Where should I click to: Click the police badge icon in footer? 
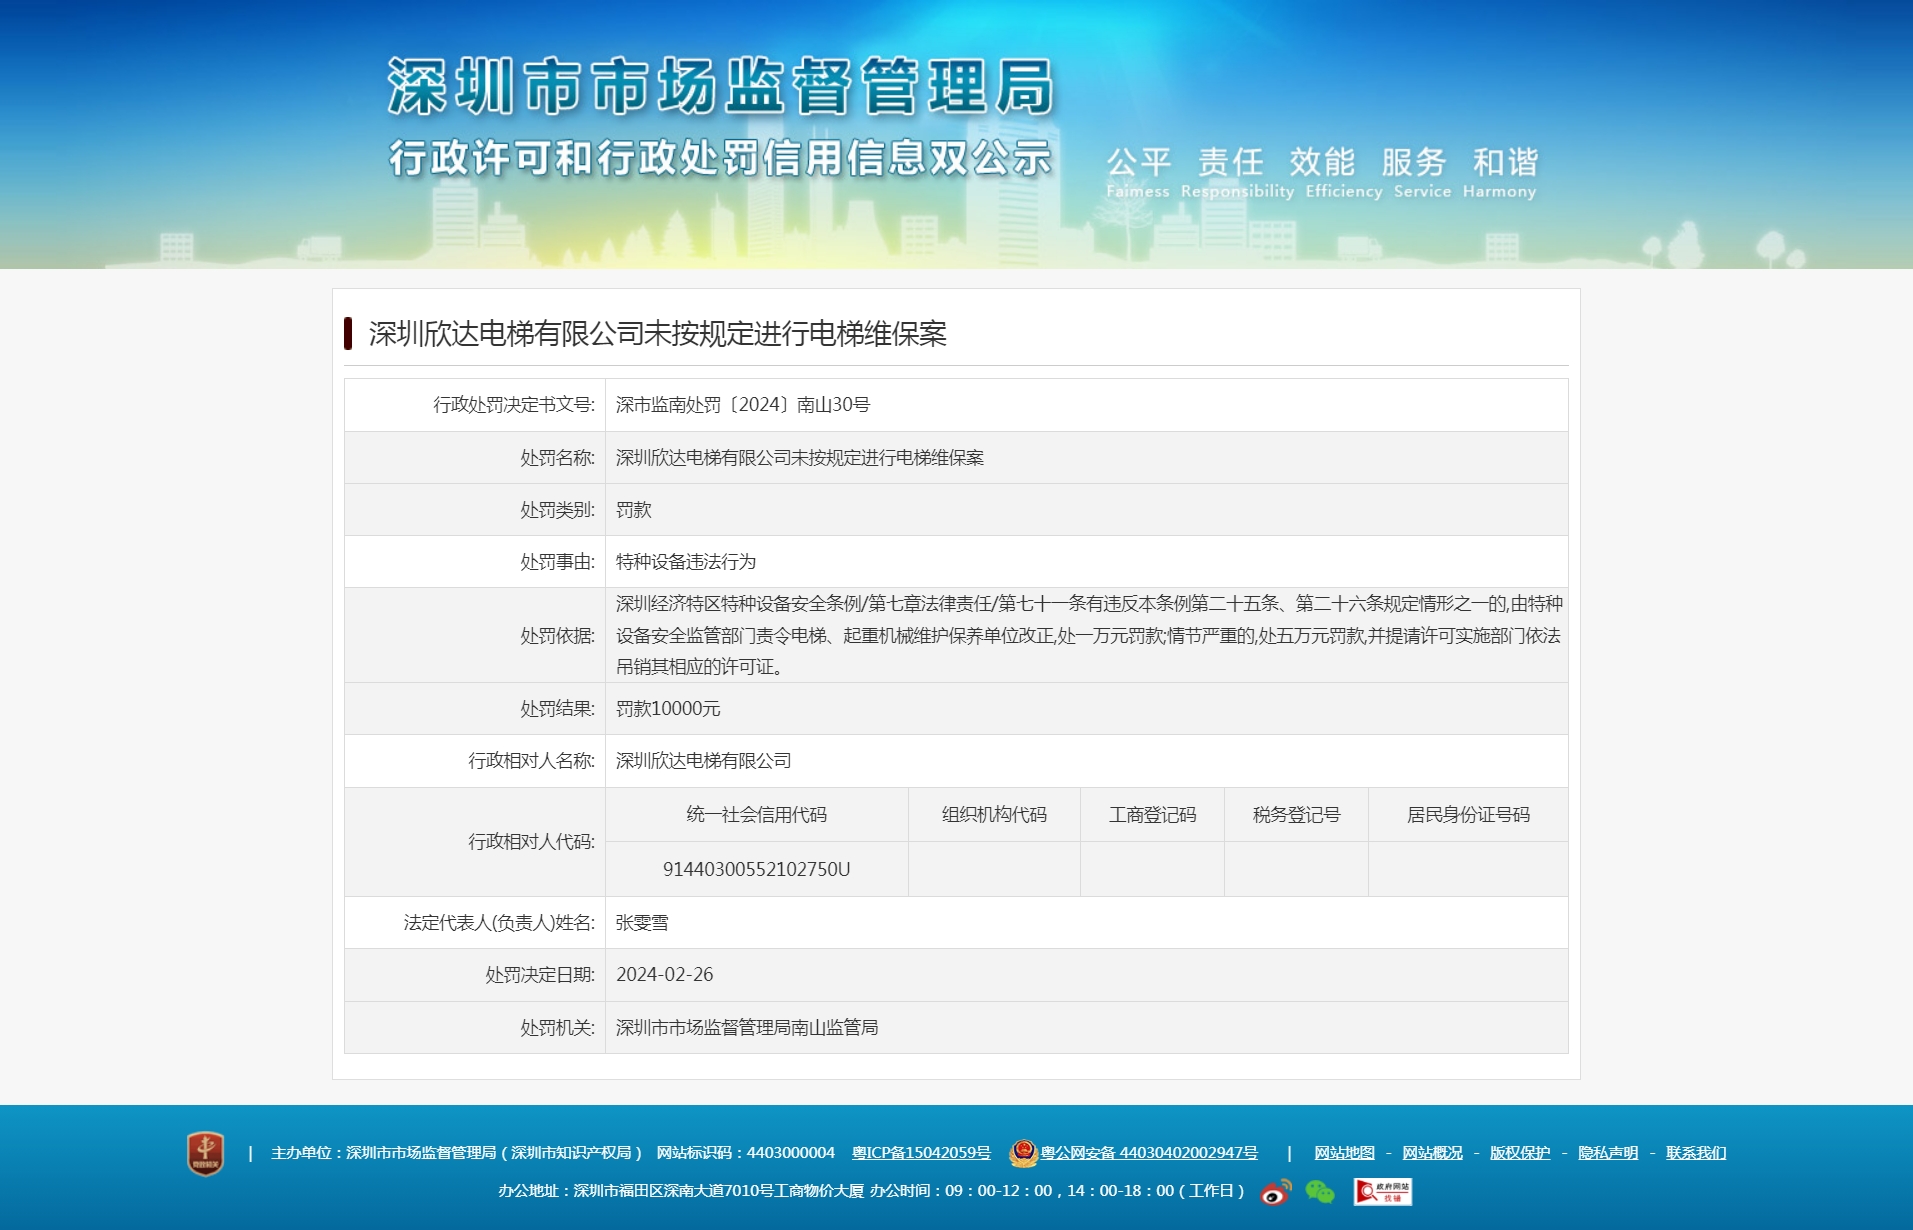point(1023,1153)
